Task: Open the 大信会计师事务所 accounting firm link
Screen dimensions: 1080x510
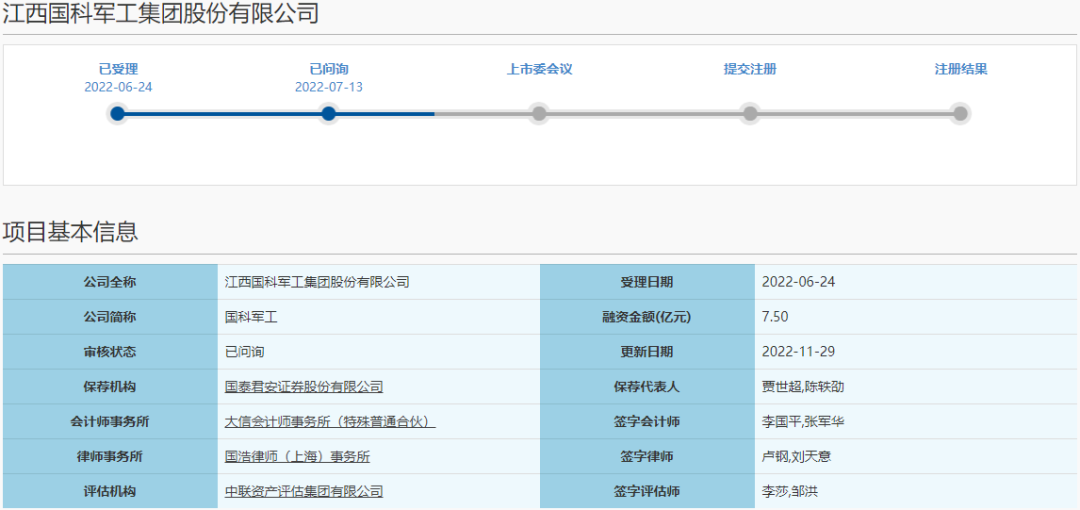Action: (331, 422)
